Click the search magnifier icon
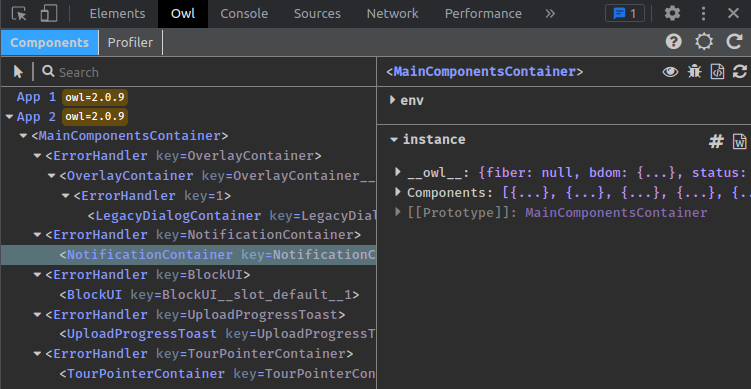 (48, 71)
